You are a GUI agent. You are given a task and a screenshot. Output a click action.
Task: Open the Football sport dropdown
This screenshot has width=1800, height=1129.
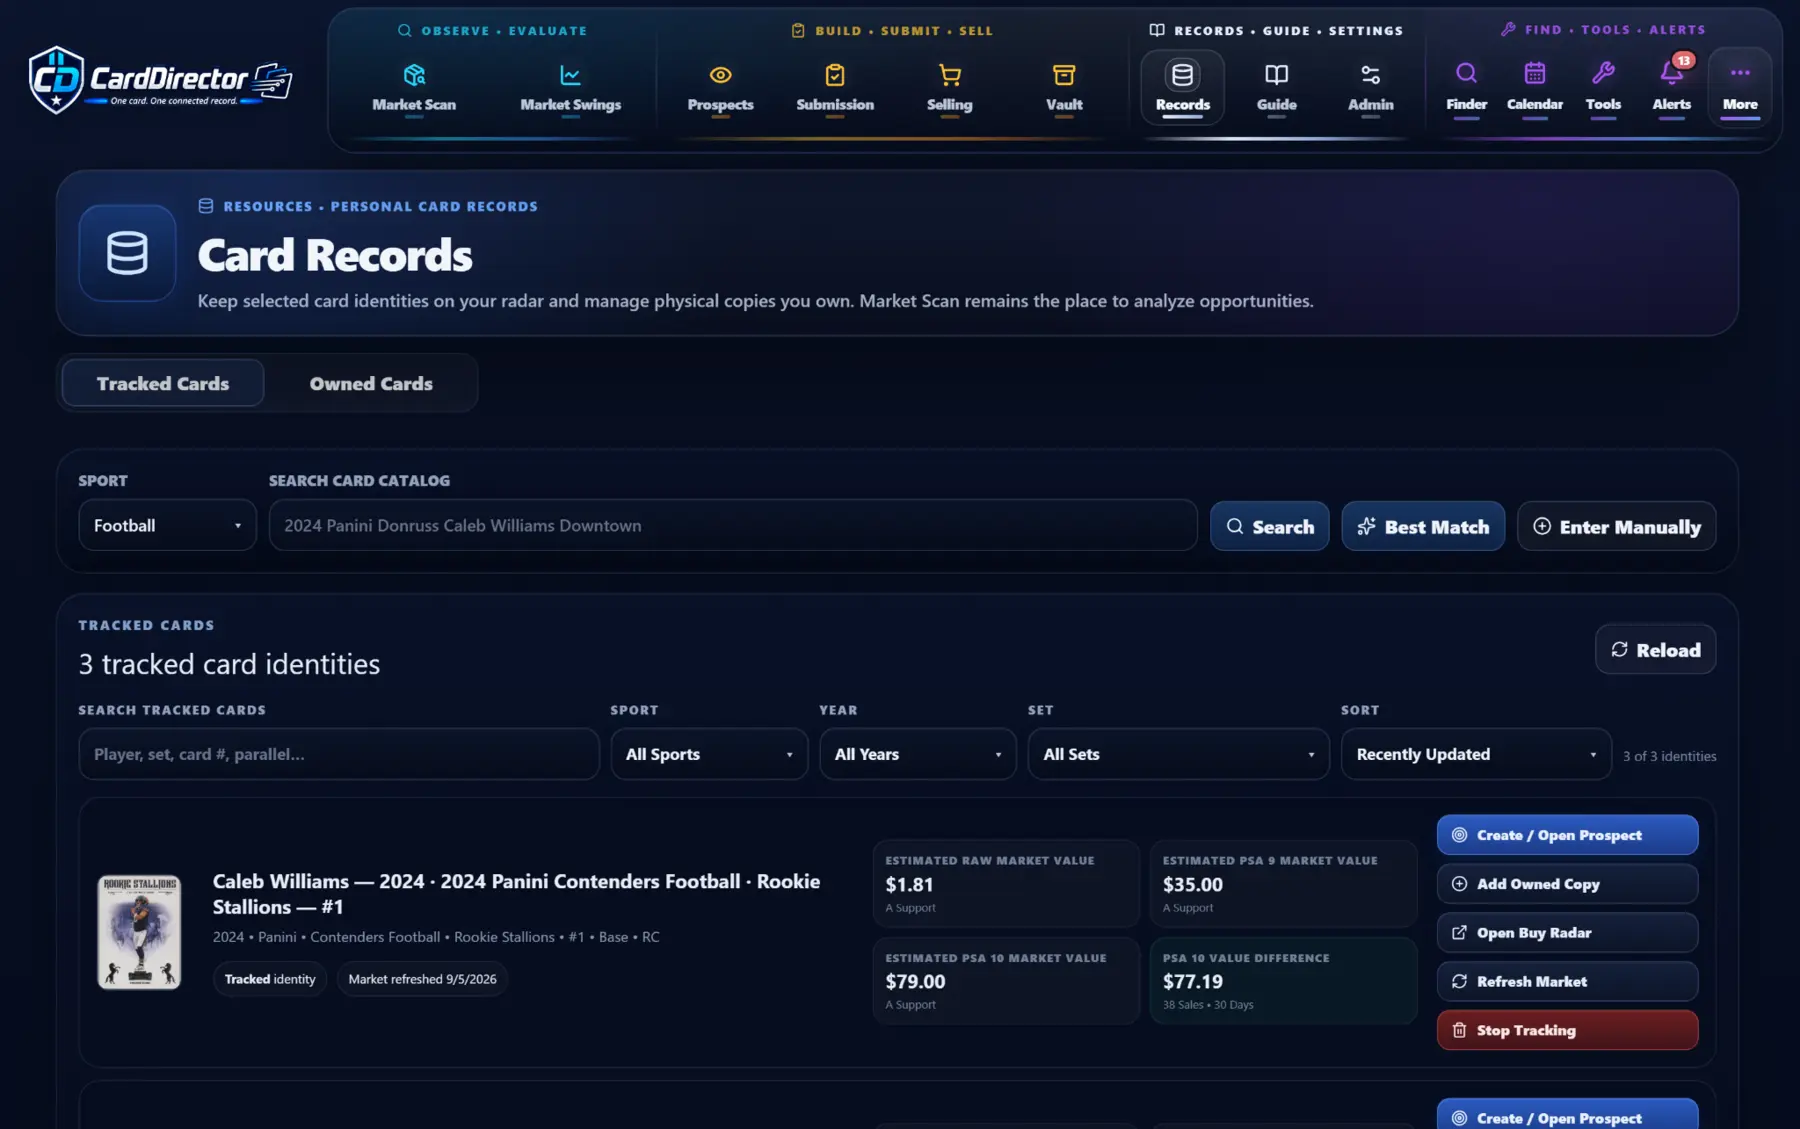(167, 525)
